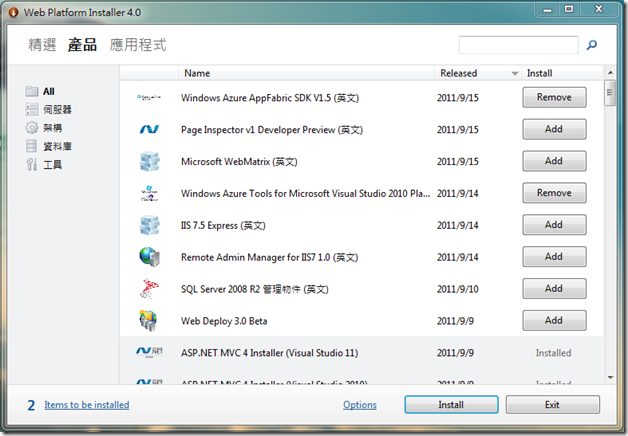Open the Items to be installed link
The height and width of the screenshot is (436, 628).
point(87,405)
